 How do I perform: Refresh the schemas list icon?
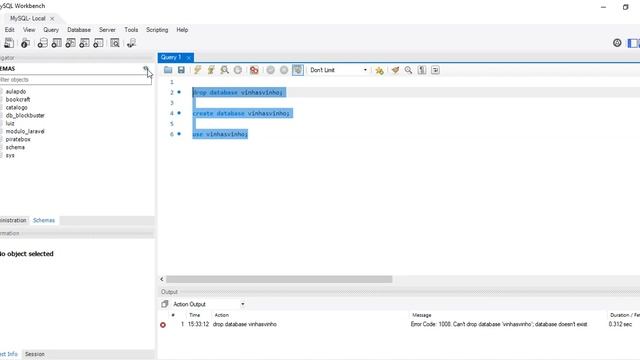pos(146,69)
